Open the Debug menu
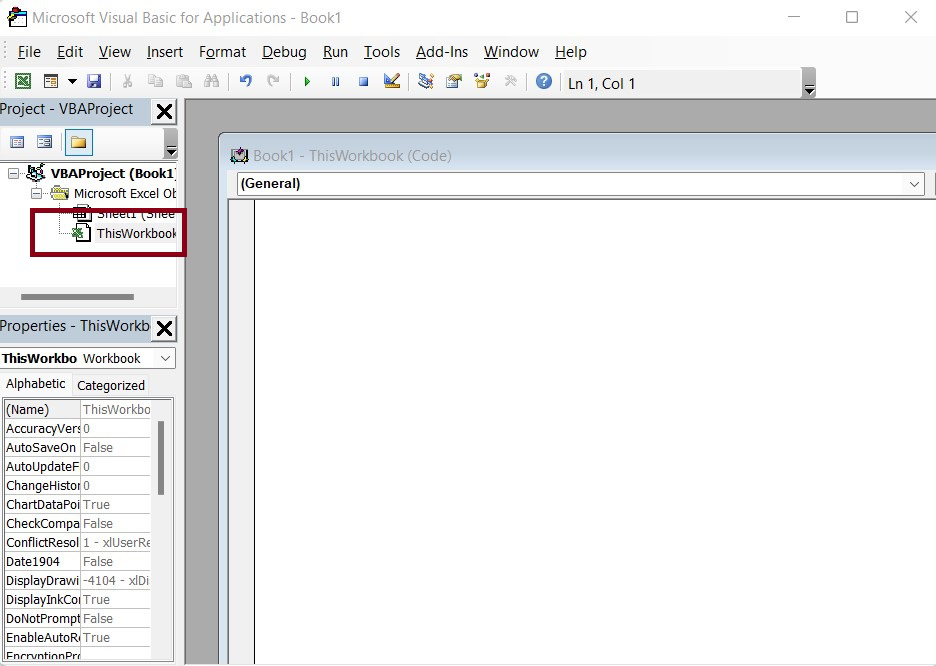 click(285, 52)
